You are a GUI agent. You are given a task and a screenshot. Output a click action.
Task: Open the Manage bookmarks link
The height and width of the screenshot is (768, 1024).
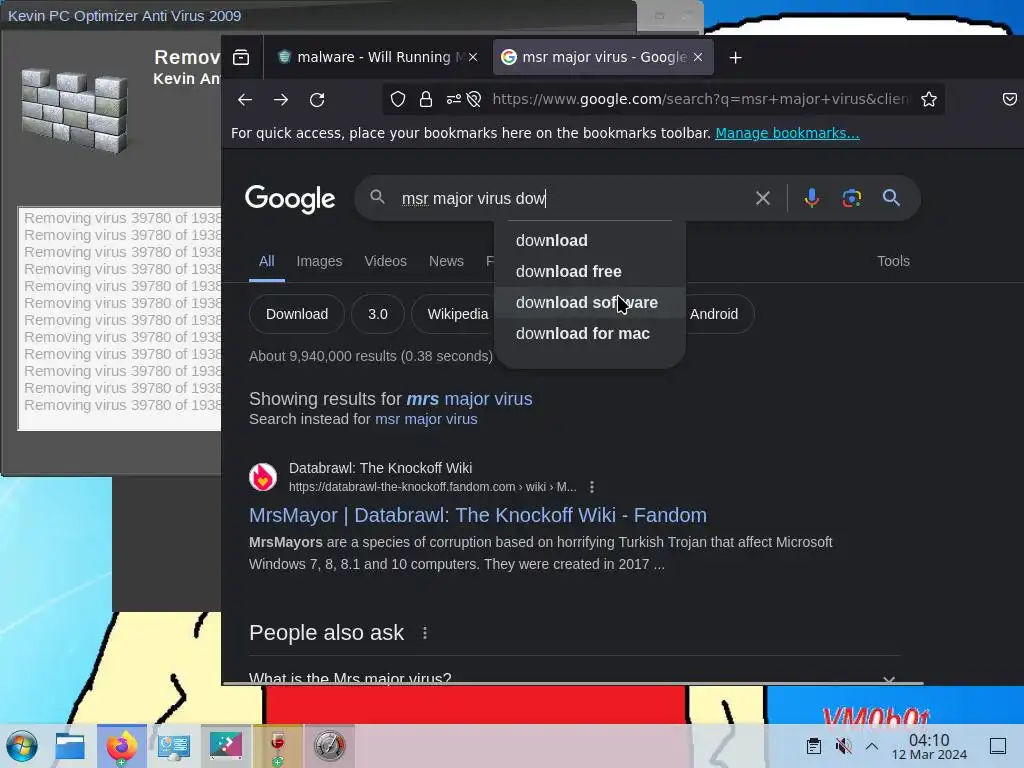click(x=787, y=133)
